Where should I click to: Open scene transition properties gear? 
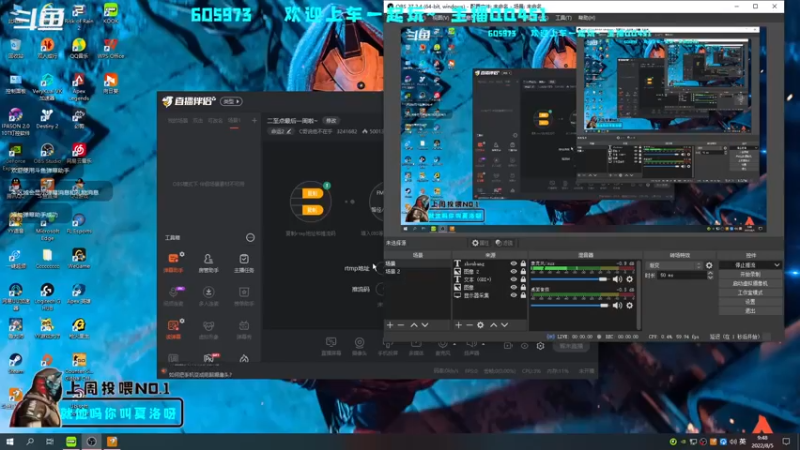[709, 265]
